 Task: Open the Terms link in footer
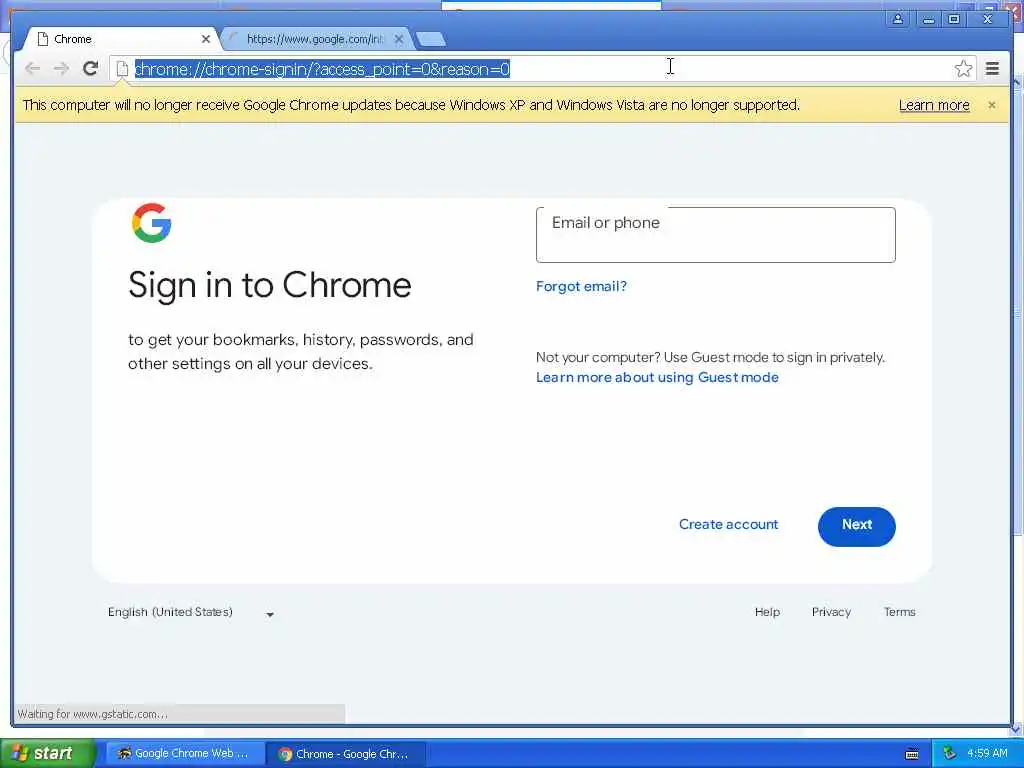899,612
